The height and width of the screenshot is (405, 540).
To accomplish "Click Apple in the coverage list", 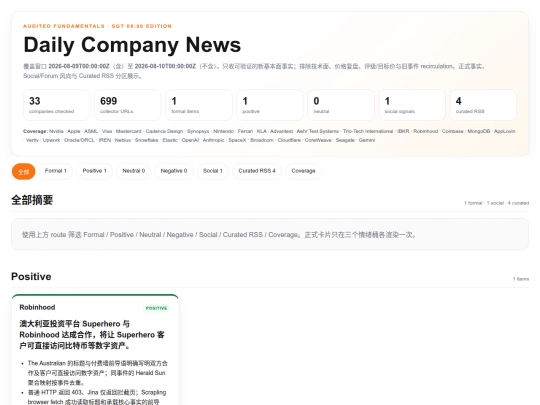I will pyautogui.click(x=74, y=131).
